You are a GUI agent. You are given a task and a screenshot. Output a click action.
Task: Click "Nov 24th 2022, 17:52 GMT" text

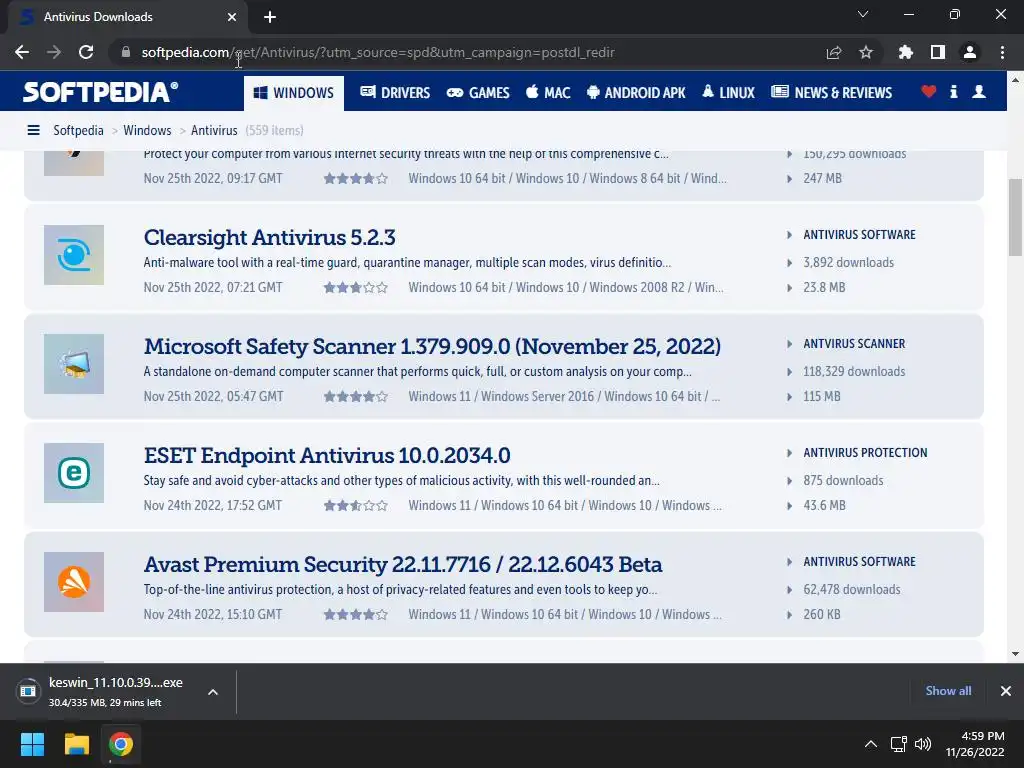point(213,505)
